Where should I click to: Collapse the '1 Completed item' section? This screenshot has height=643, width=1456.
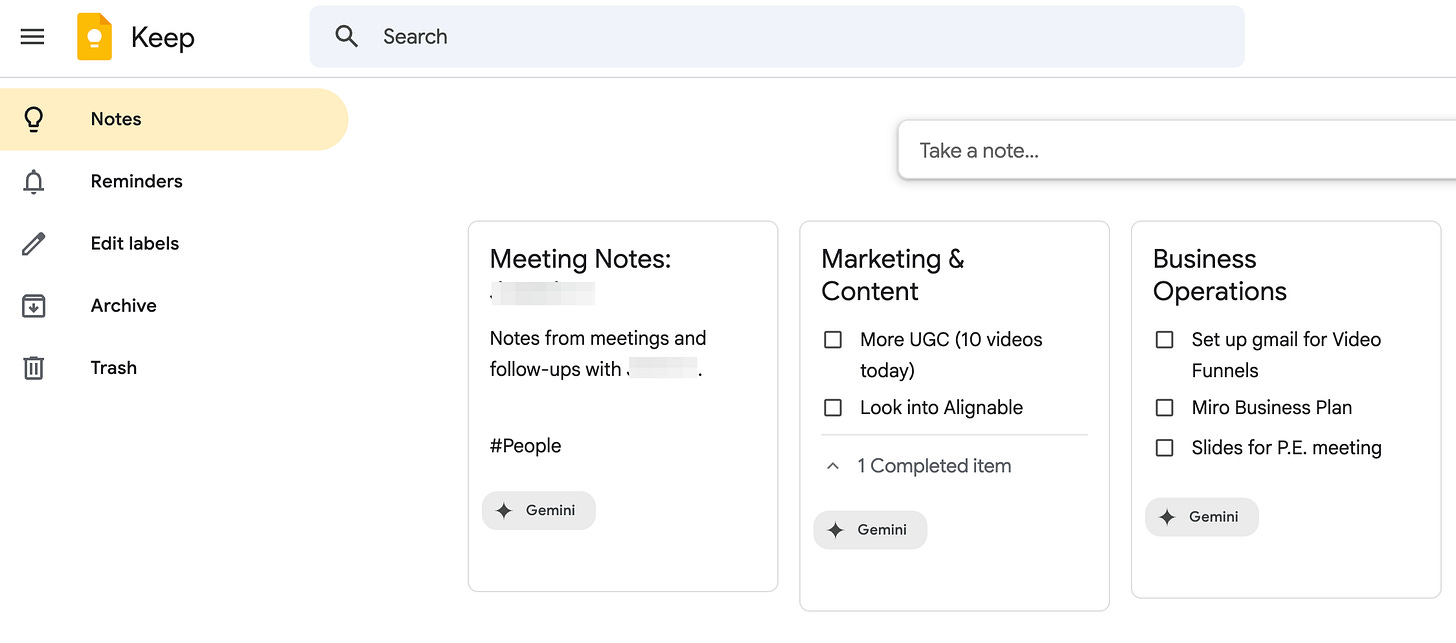tap(832, 465)
